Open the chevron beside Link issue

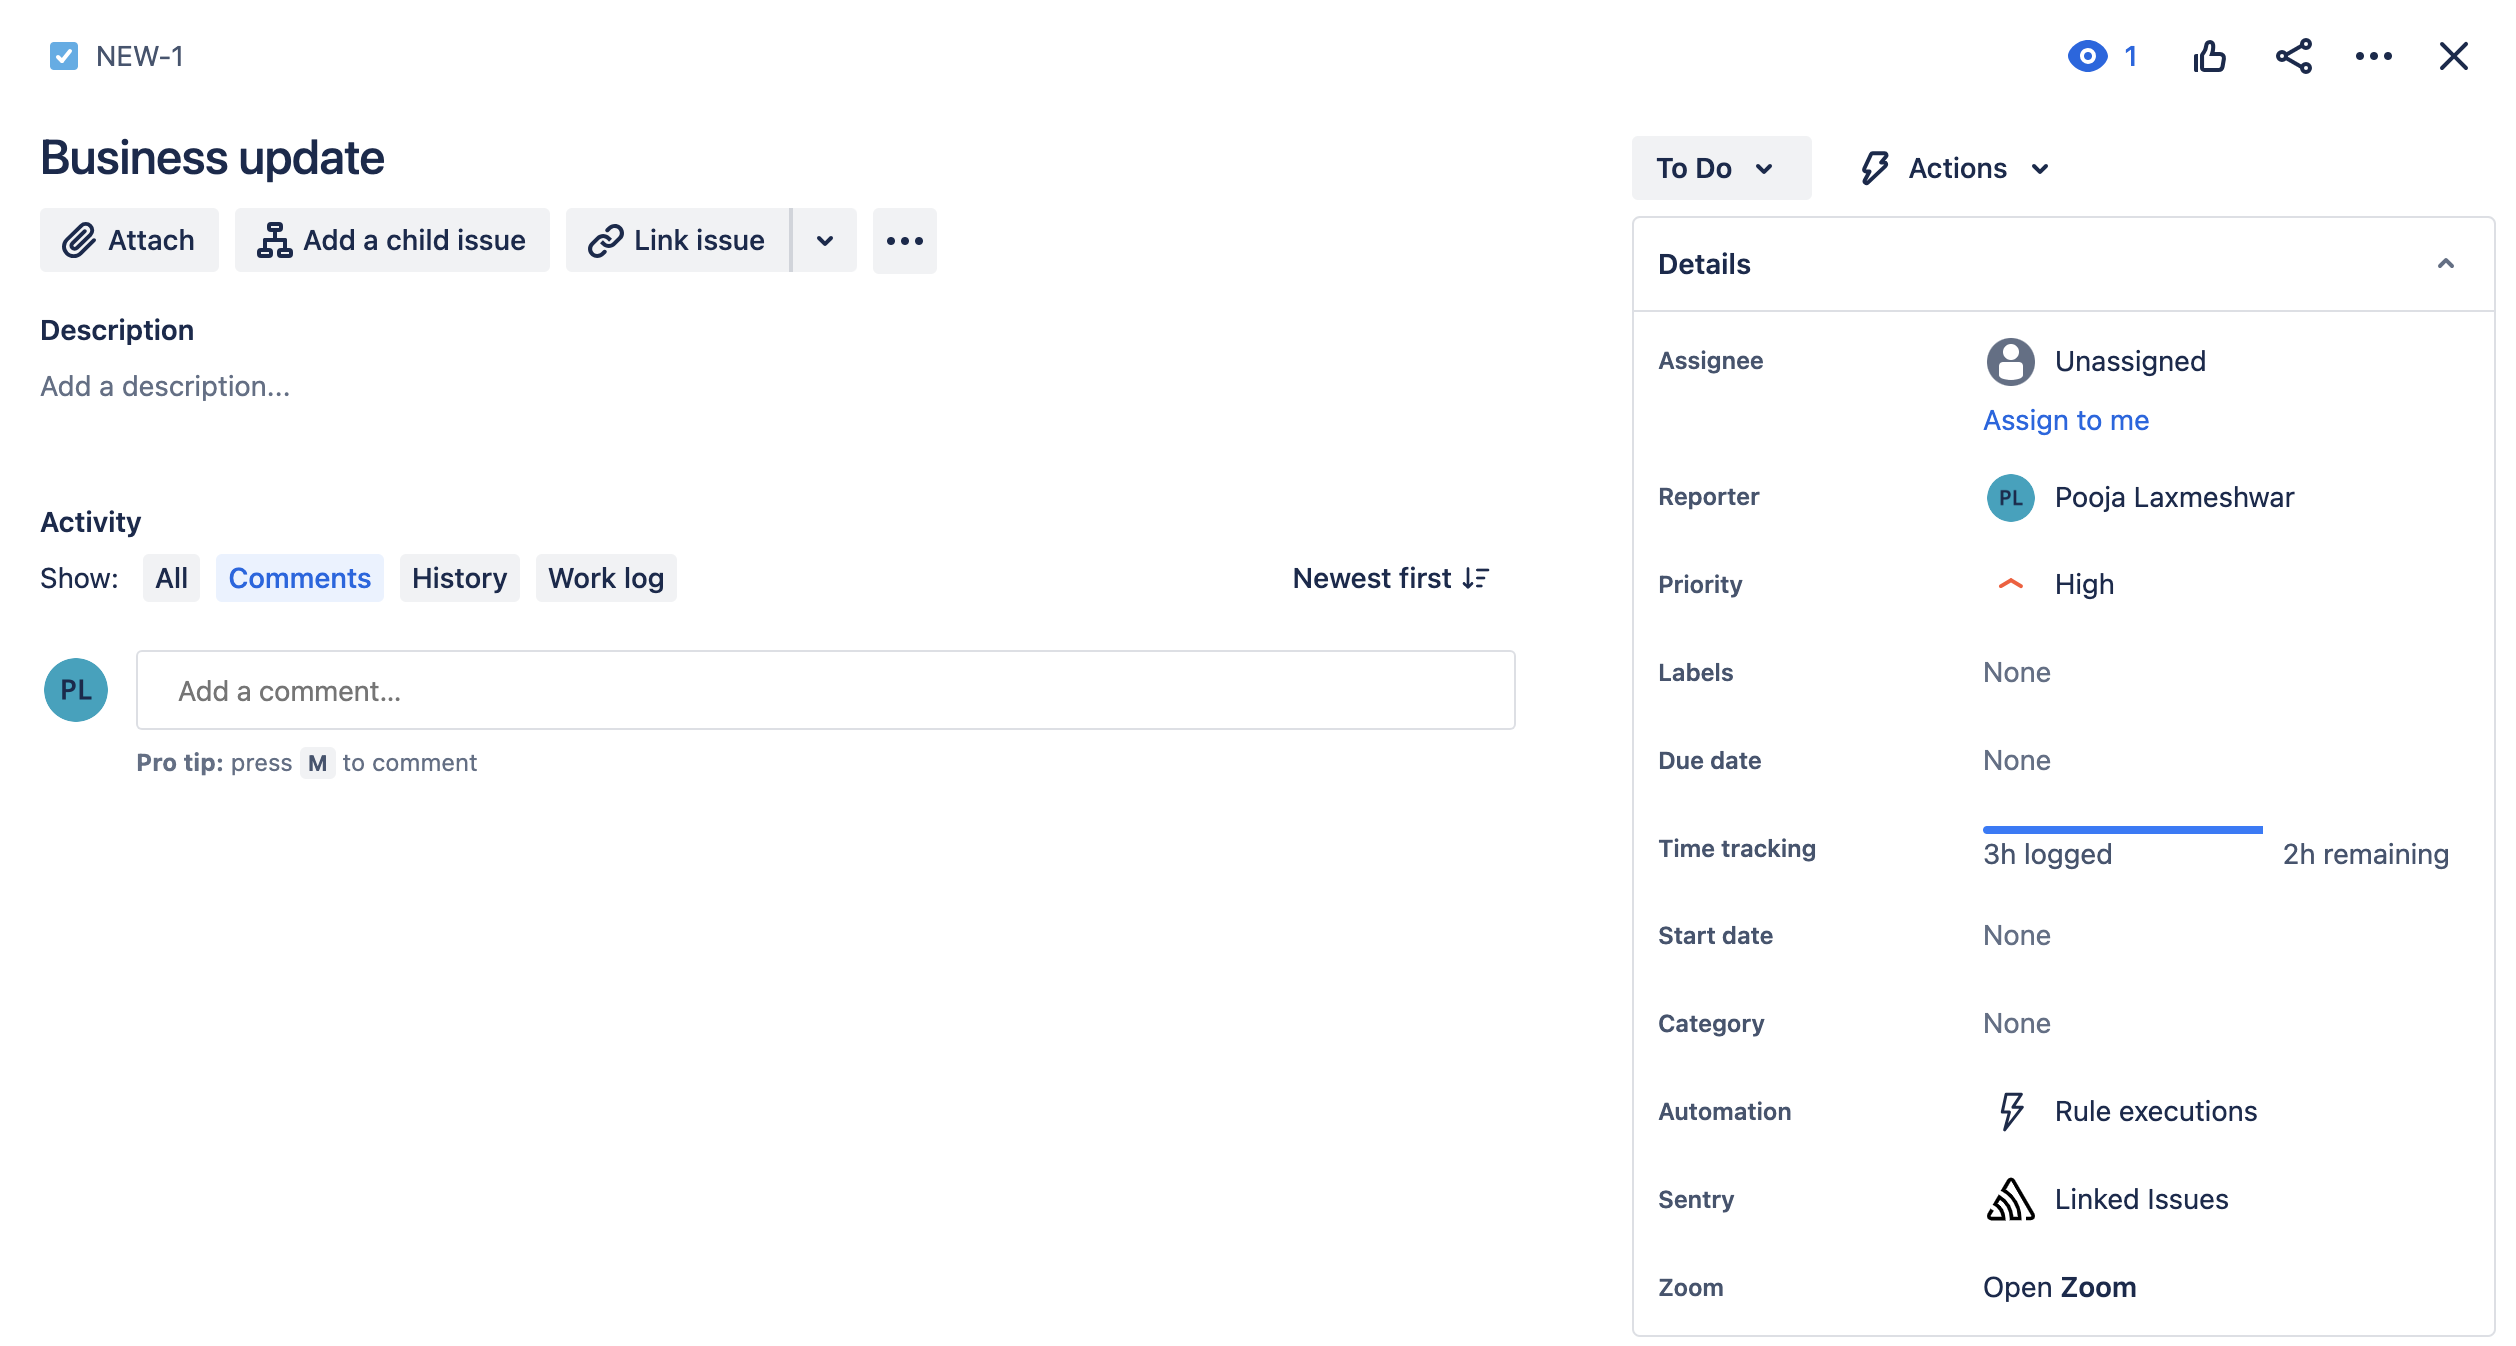point(824,240)
